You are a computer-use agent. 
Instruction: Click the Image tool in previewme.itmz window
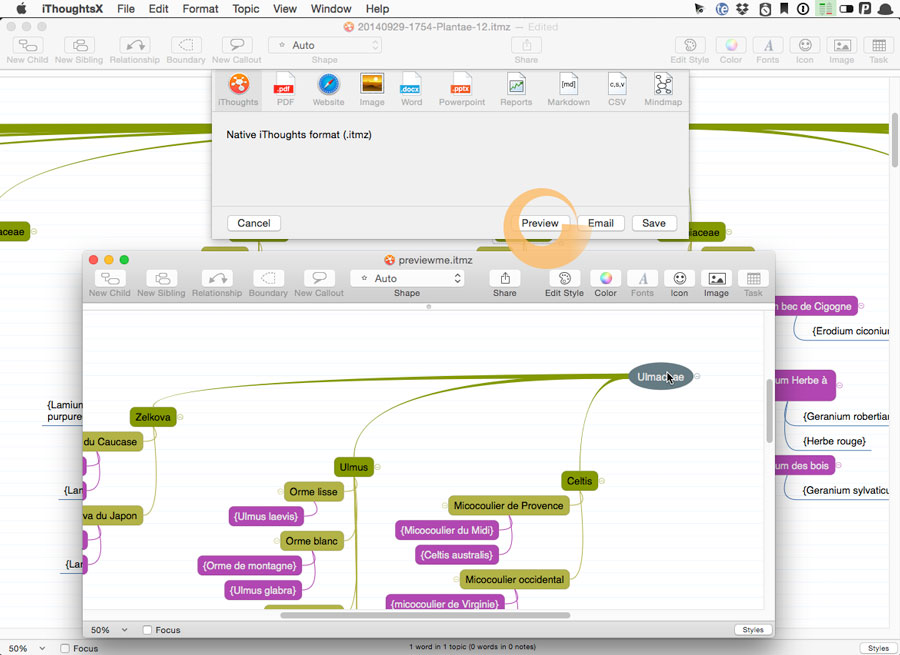[x=716, y=284]
